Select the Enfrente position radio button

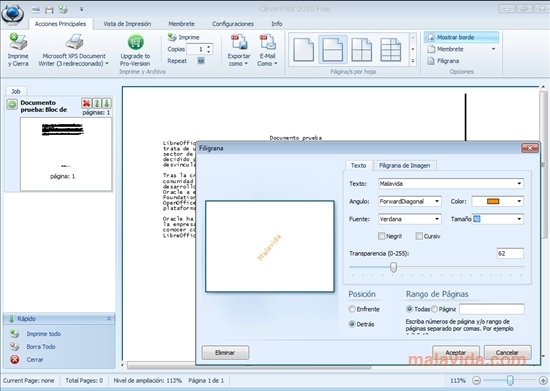tap(352, 309)
